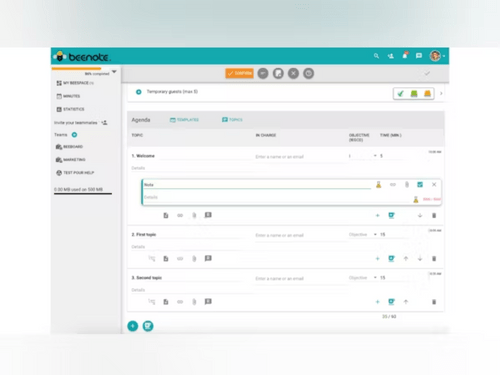Image resolution: width=500 pixels, height=375 pixels.
Task: Open My Beespace in sidebar
Action: tap(75, 83)
